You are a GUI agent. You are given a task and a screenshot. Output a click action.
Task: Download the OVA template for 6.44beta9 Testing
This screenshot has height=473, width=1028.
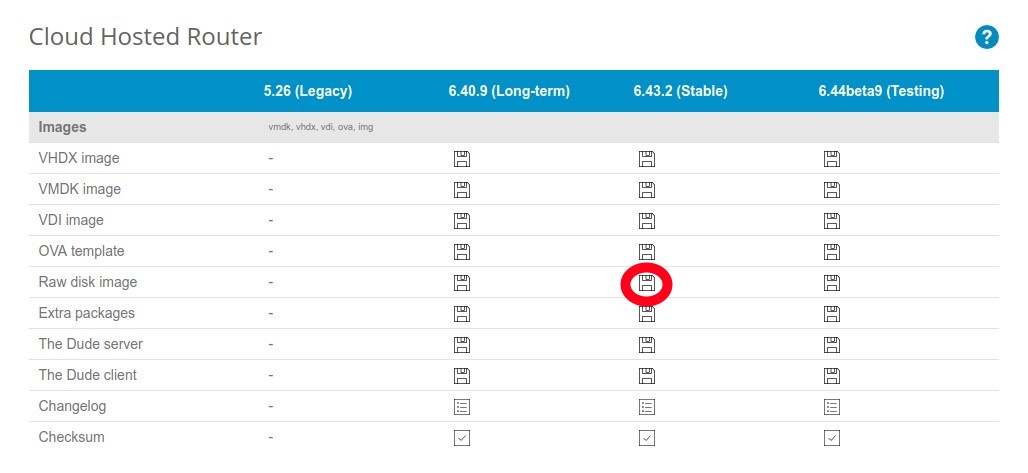pos(831,252)
